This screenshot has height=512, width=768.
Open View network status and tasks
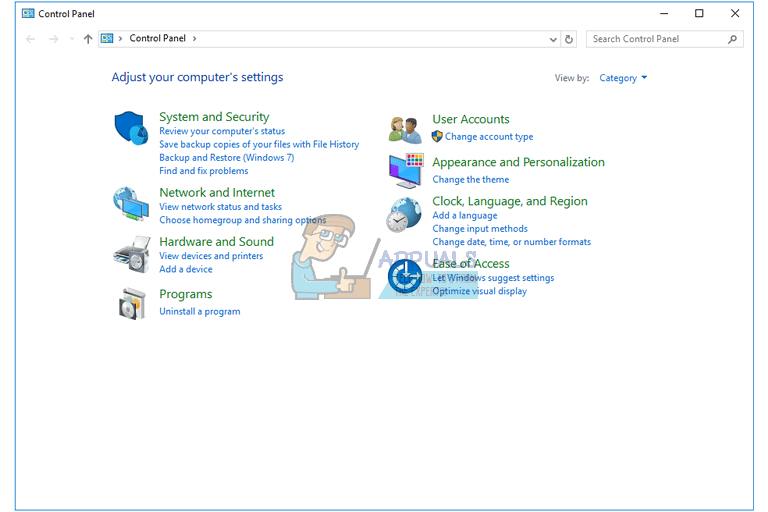click(220, 206)
